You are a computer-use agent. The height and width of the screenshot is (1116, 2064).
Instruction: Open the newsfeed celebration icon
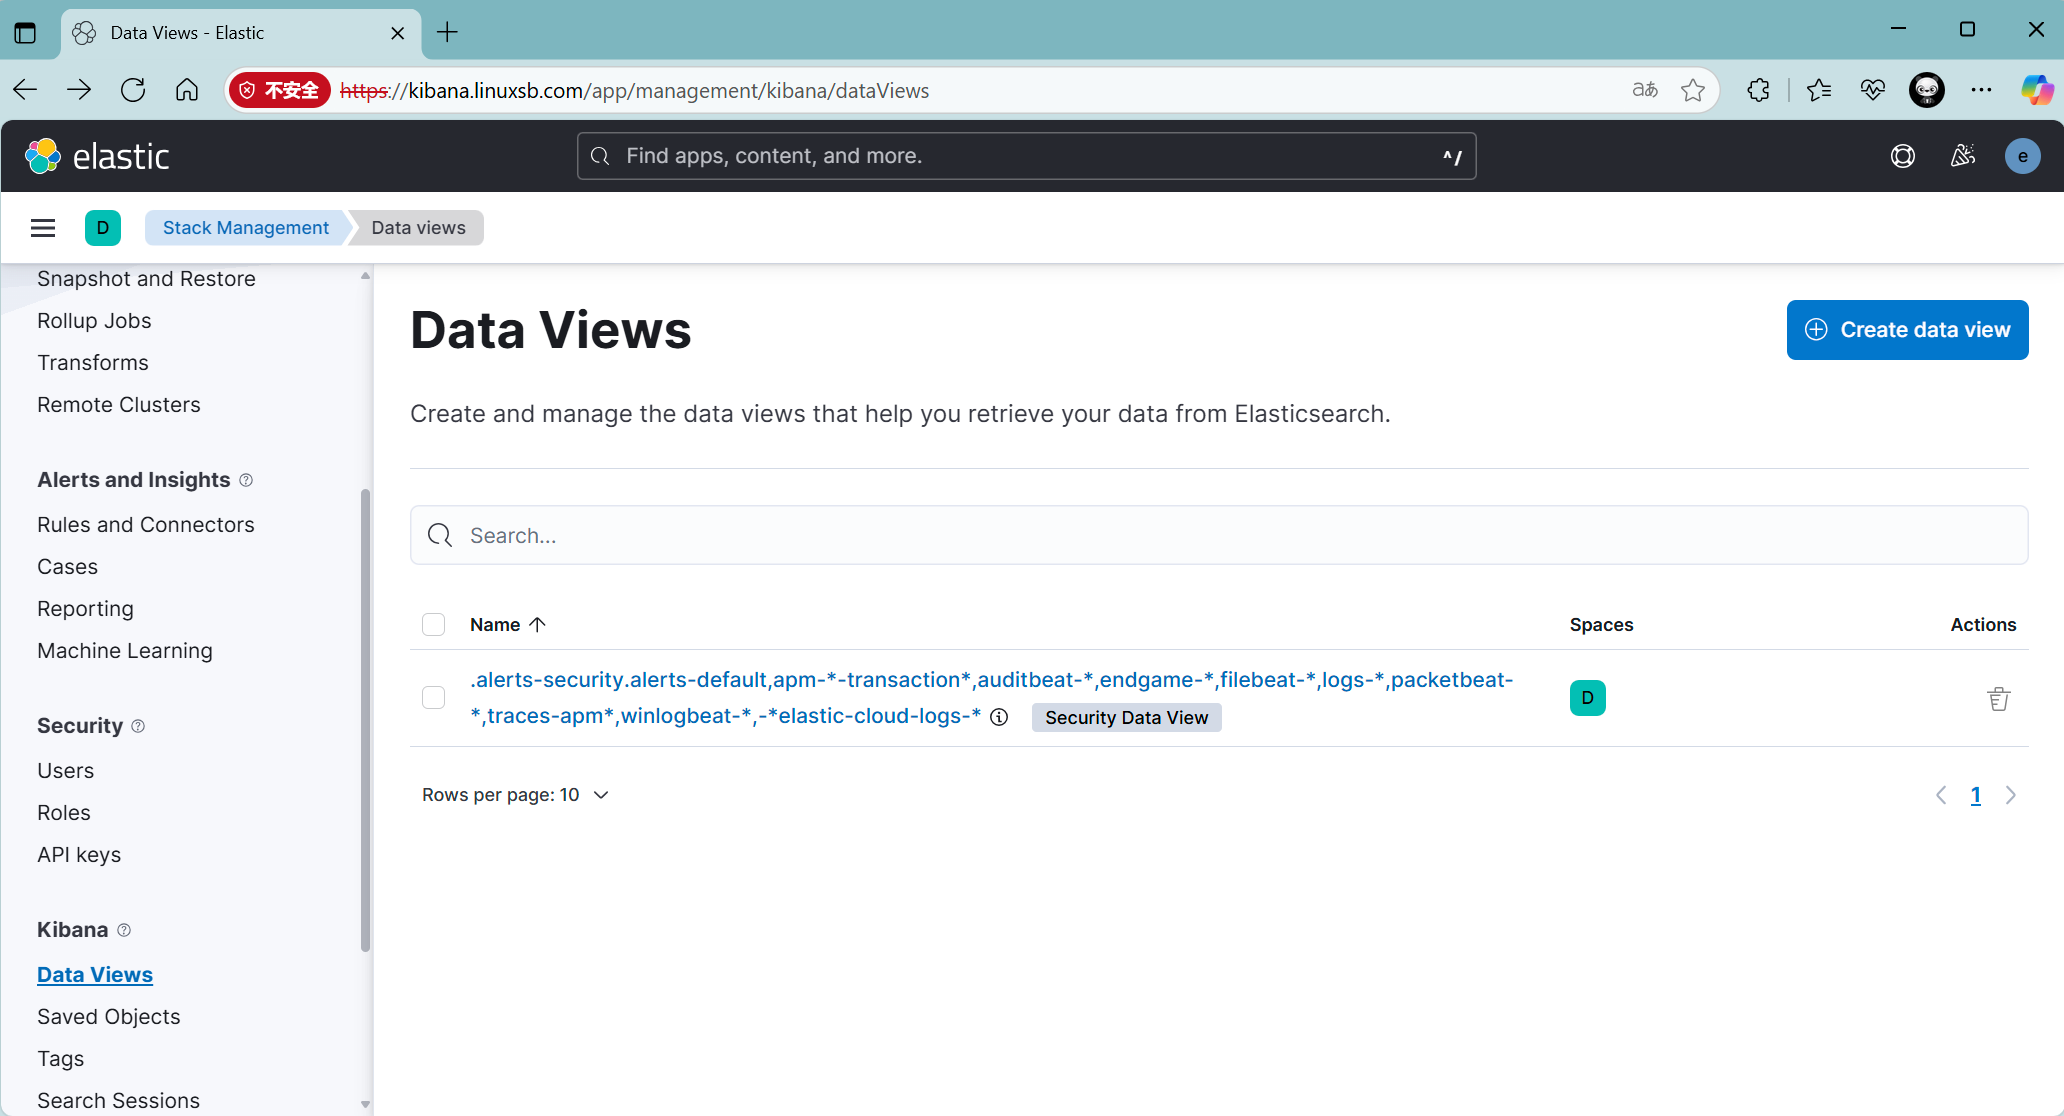tap(1962, 156)
